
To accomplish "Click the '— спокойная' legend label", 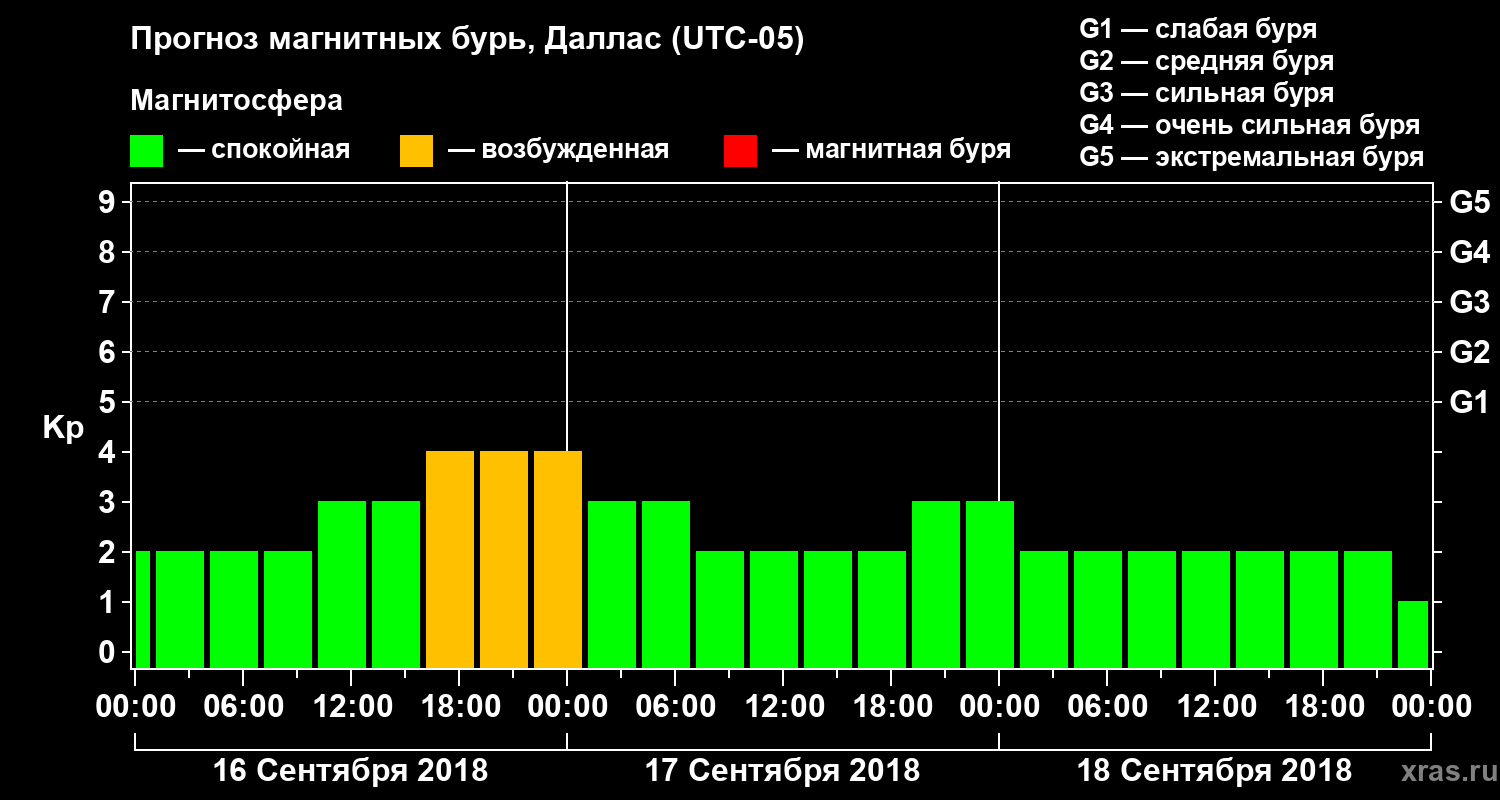I will point(264,151).
